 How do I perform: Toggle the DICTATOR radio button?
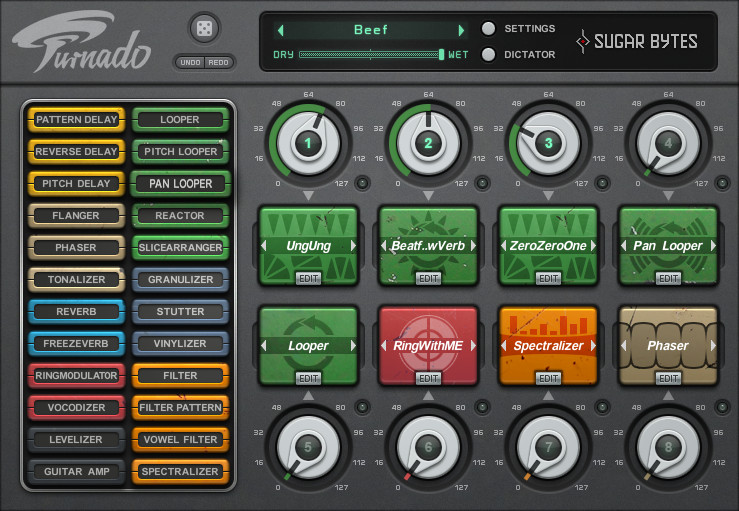[x=489, y=55]
